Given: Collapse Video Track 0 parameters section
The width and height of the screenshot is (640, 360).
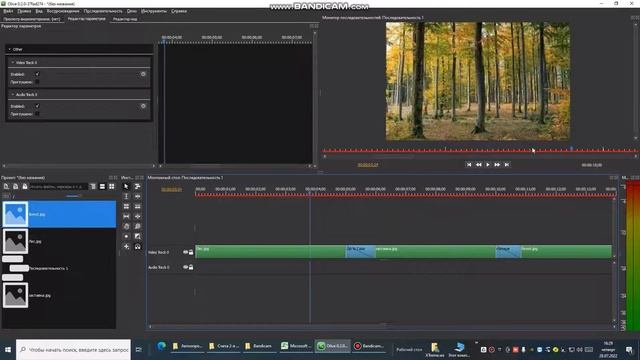Looking at the screenshot, I should tap(13, 62).
